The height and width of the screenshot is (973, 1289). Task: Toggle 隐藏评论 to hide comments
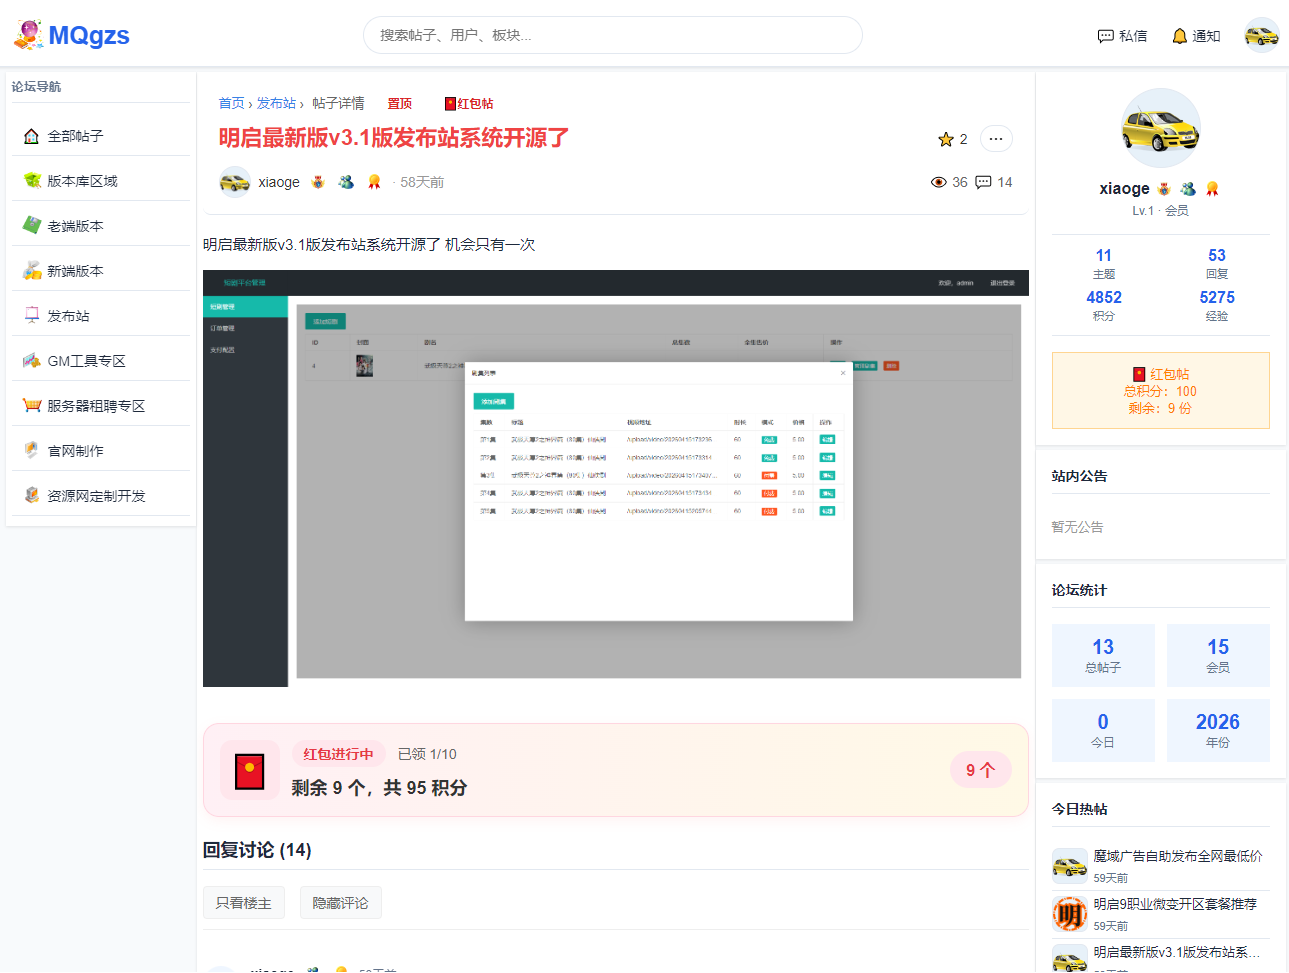(341, 903)
